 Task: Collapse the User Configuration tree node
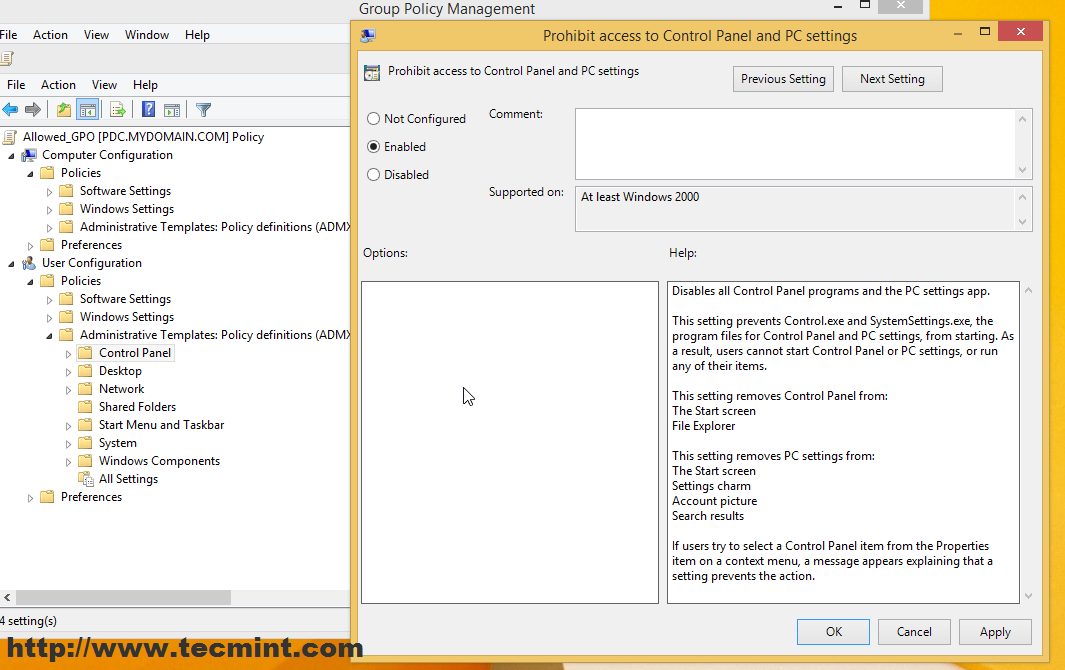pyautogui.click(x=10, y=262)
